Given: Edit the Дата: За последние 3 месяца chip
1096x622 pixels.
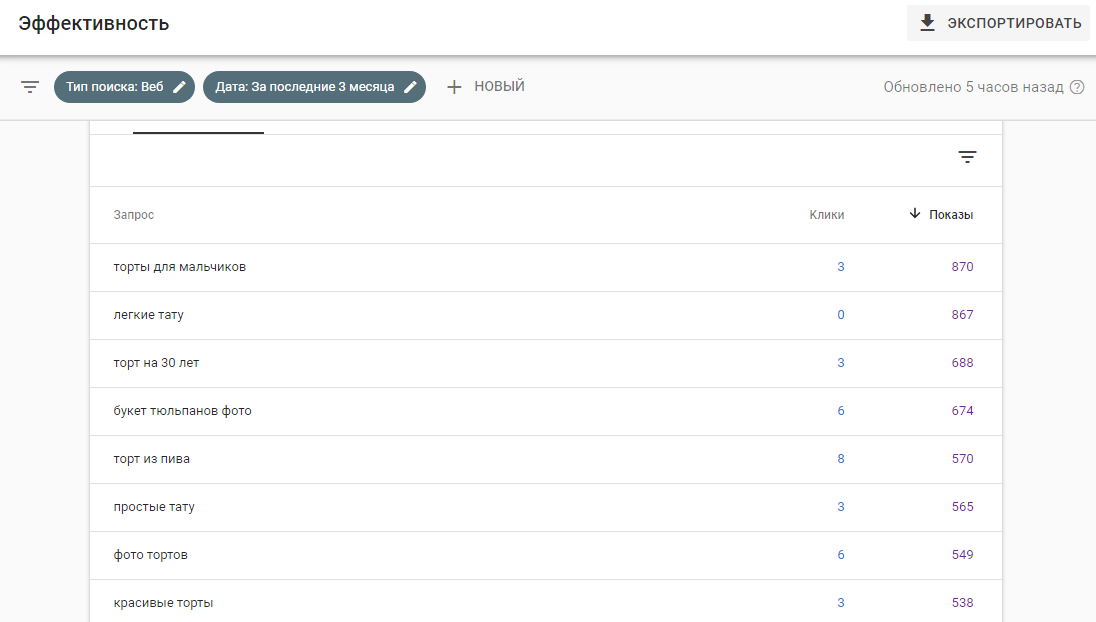Looking at the screenshot, I should tap(315, 87).
